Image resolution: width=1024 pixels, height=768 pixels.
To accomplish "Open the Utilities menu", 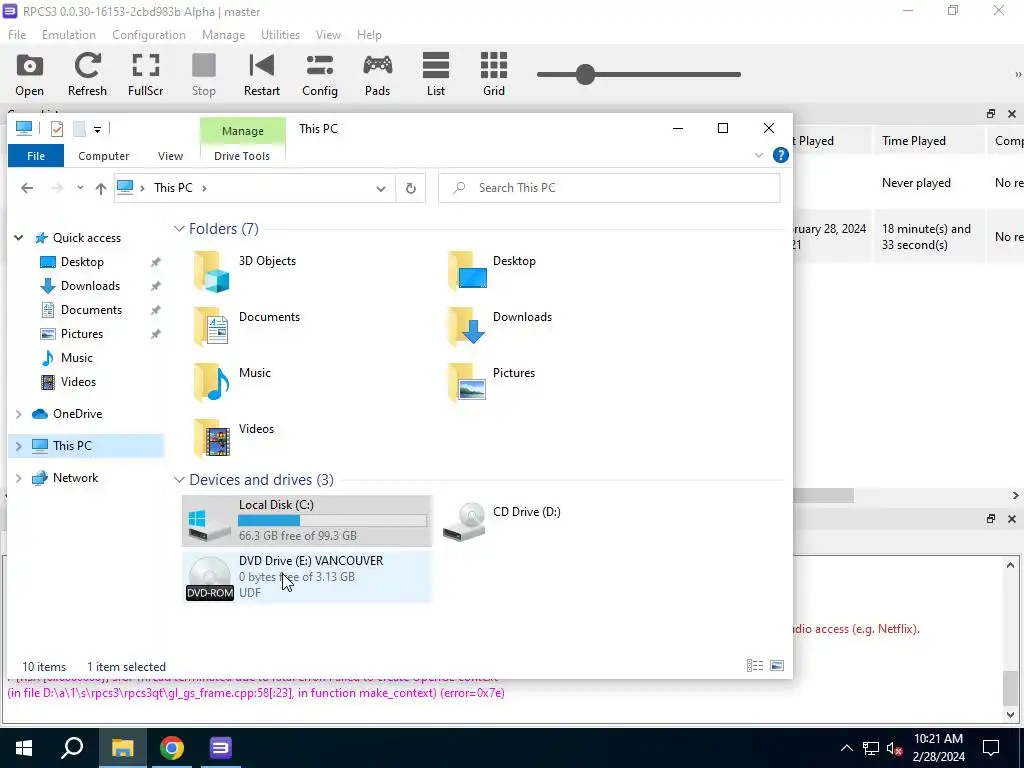I will pos(280,35).
